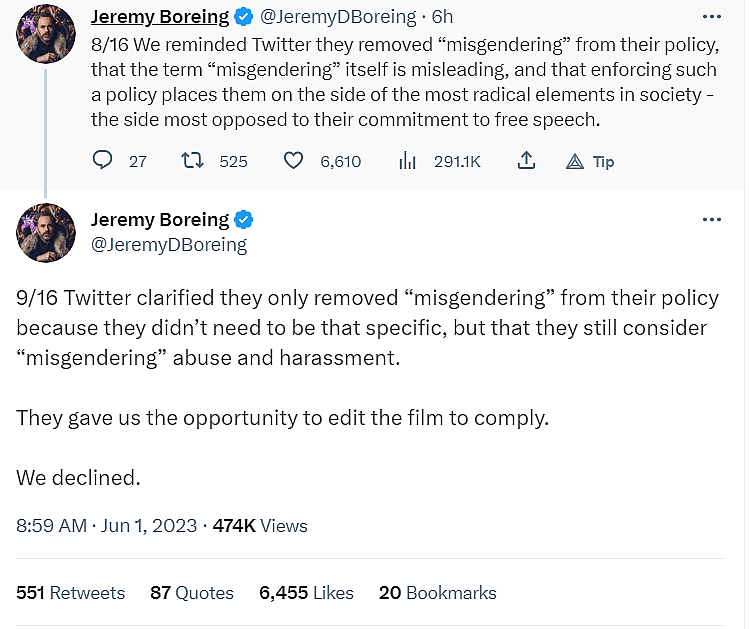The height and width of the screenshot is (629, 749).
Task: Click the verified badge in the 9/16 tweet header
Action: click(x=244, y=219)
